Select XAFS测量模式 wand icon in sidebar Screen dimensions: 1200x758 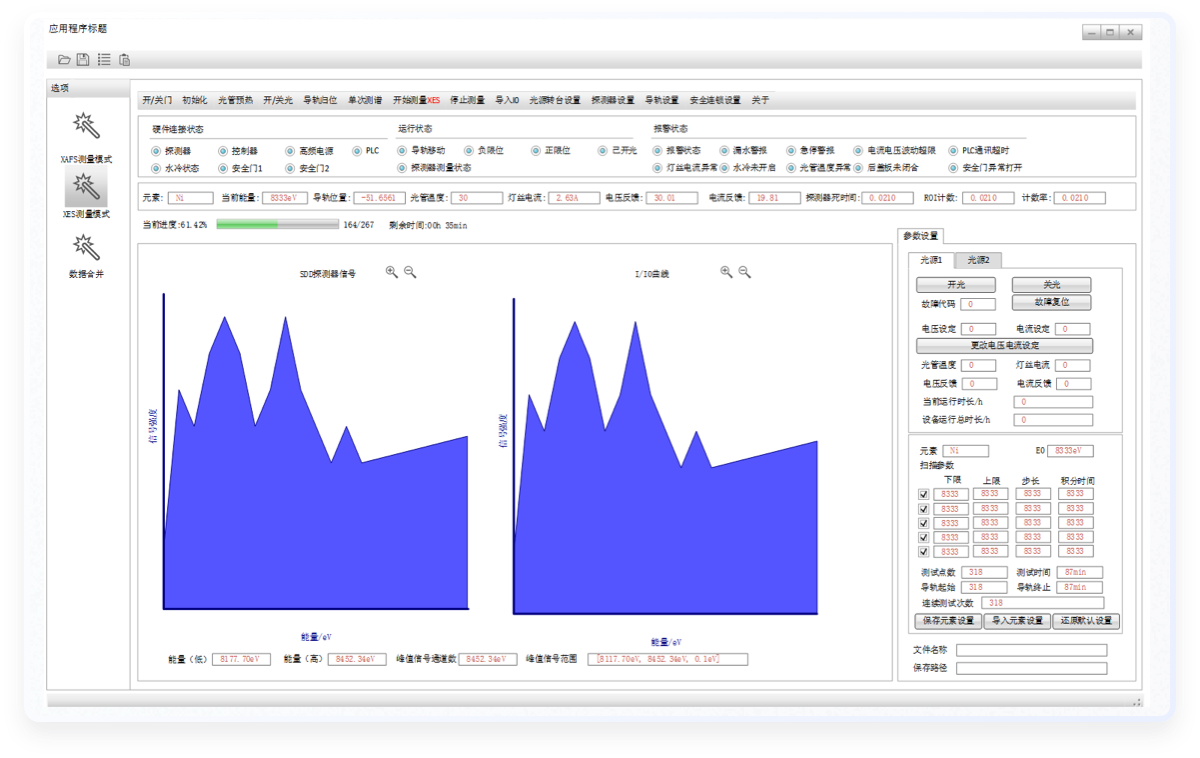coord(86,126)
